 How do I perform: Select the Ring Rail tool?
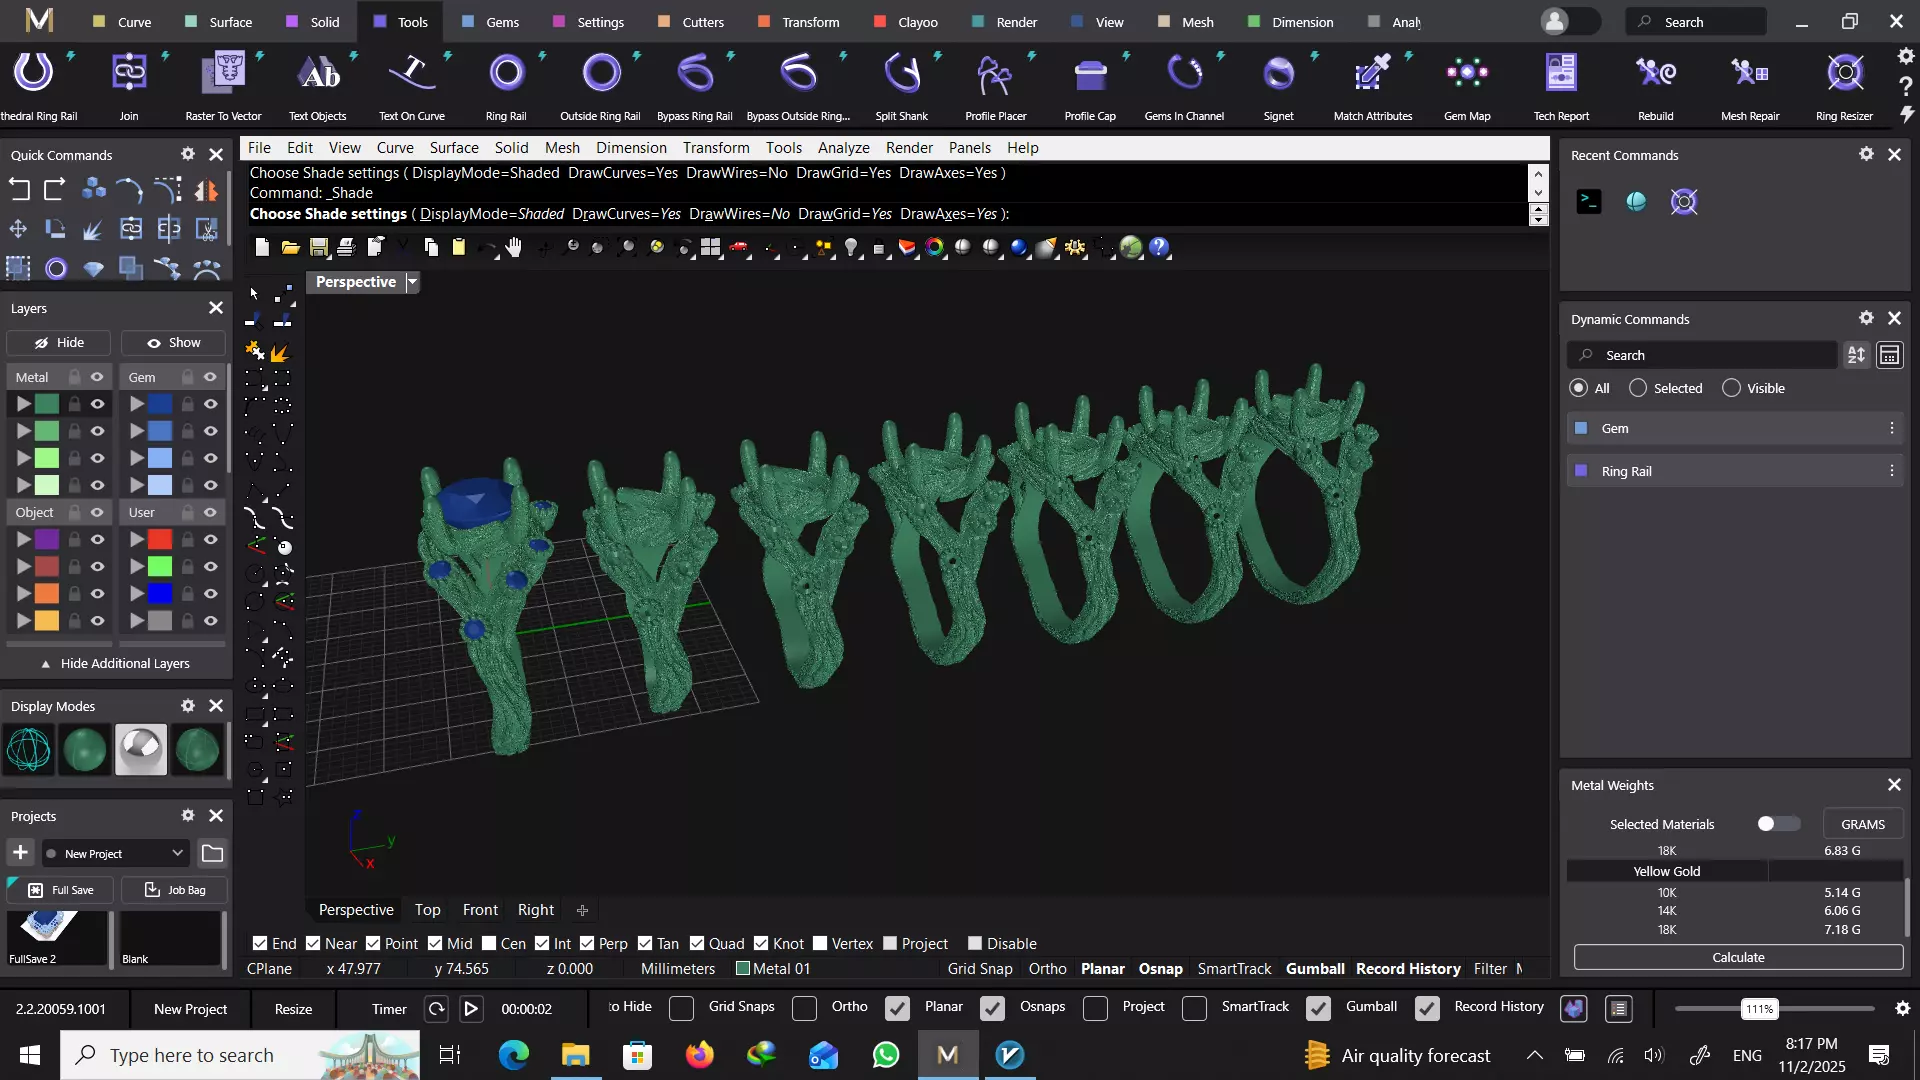click(x=506, y=85)
